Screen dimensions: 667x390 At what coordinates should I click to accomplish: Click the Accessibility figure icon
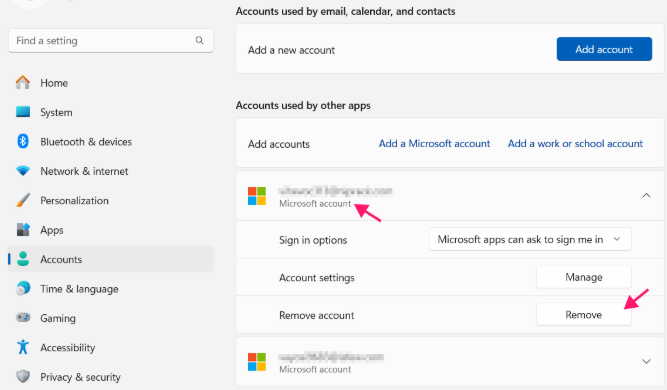[23, 347]
